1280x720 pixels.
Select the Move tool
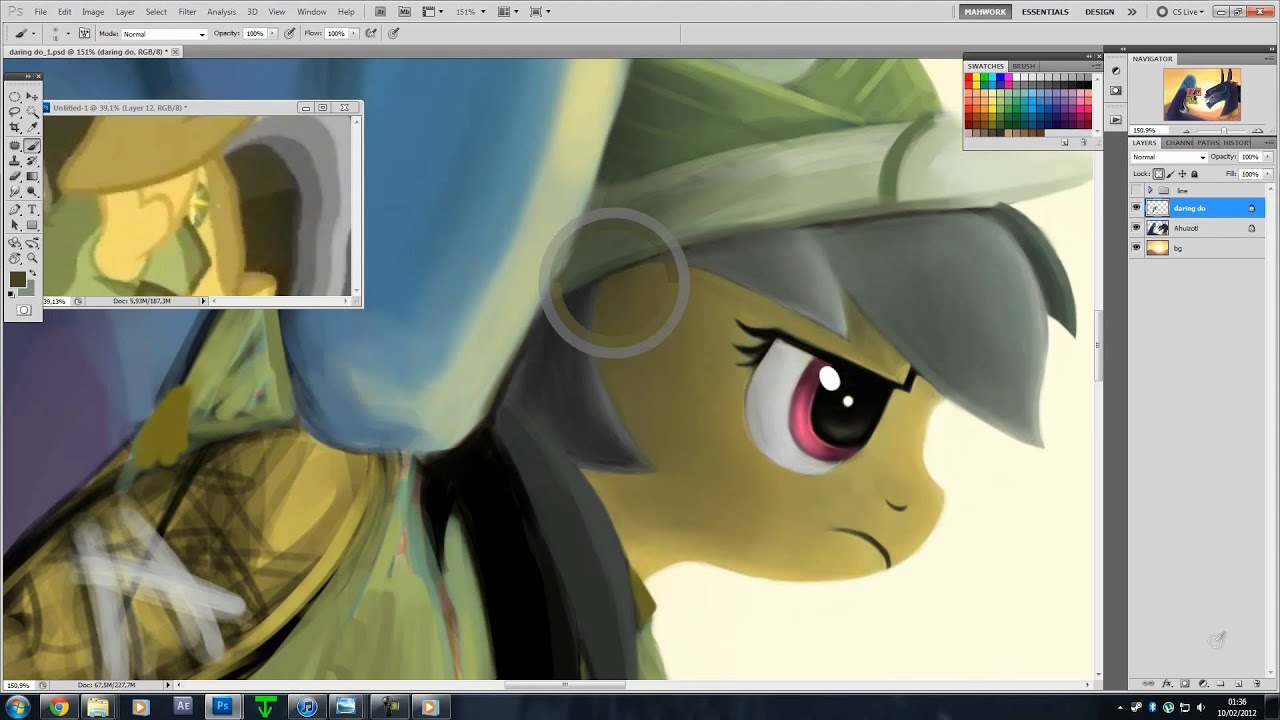coord(32,96)
